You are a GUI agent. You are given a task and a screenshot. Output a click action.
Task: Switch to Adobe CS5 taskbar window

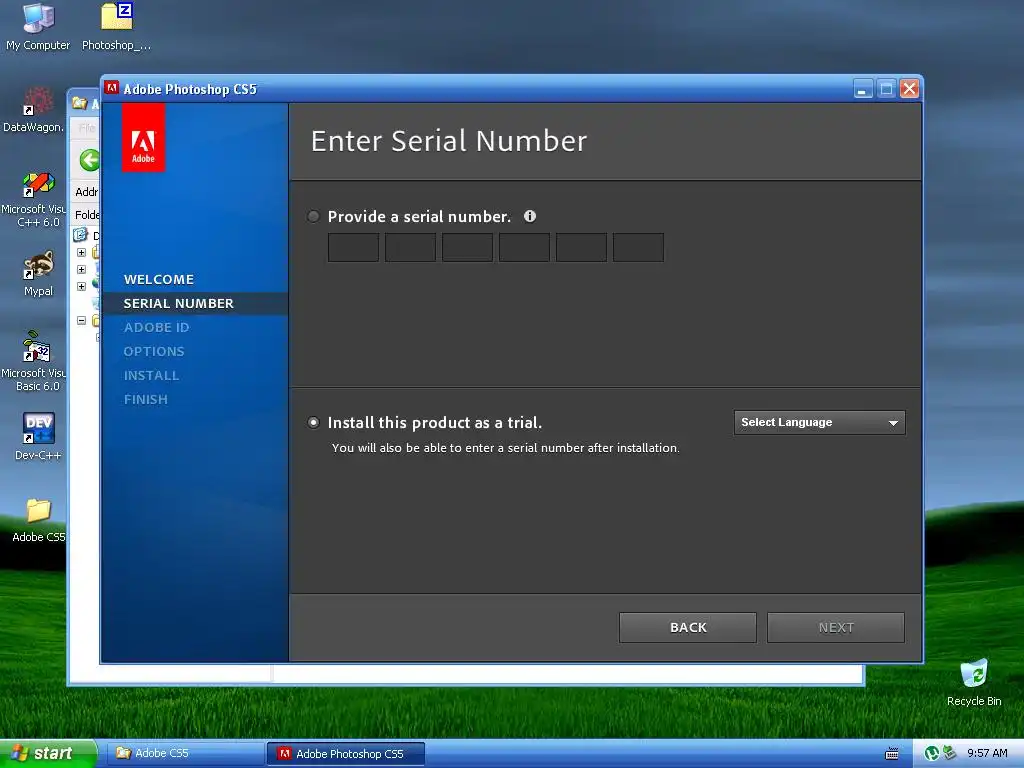click(184, 754)
